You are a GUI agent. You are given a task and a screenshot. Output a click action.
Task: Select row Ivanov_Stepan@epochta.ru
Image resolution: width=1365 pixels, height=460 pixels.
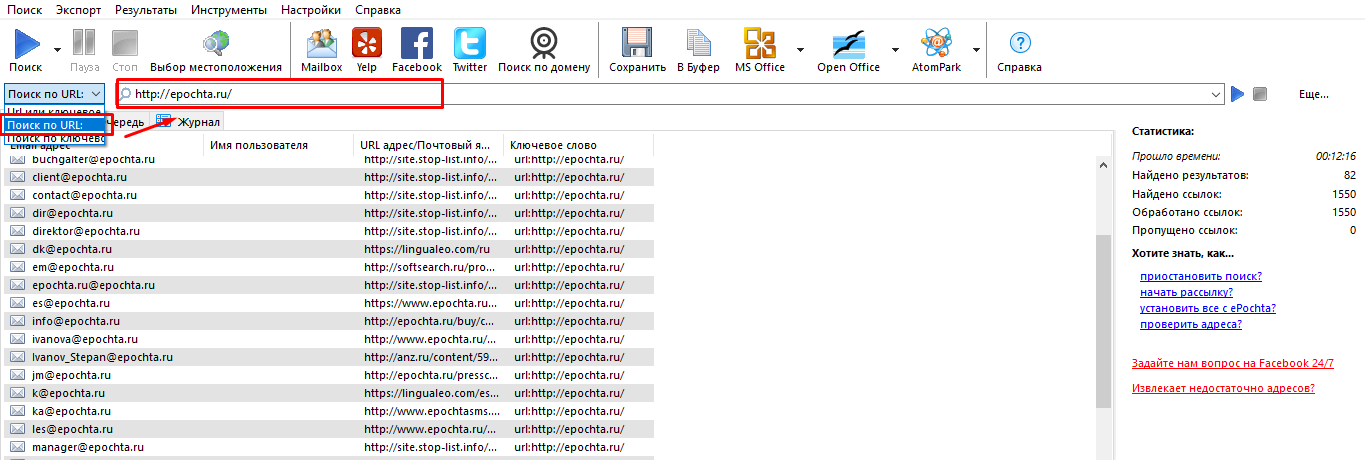[330, 357]
